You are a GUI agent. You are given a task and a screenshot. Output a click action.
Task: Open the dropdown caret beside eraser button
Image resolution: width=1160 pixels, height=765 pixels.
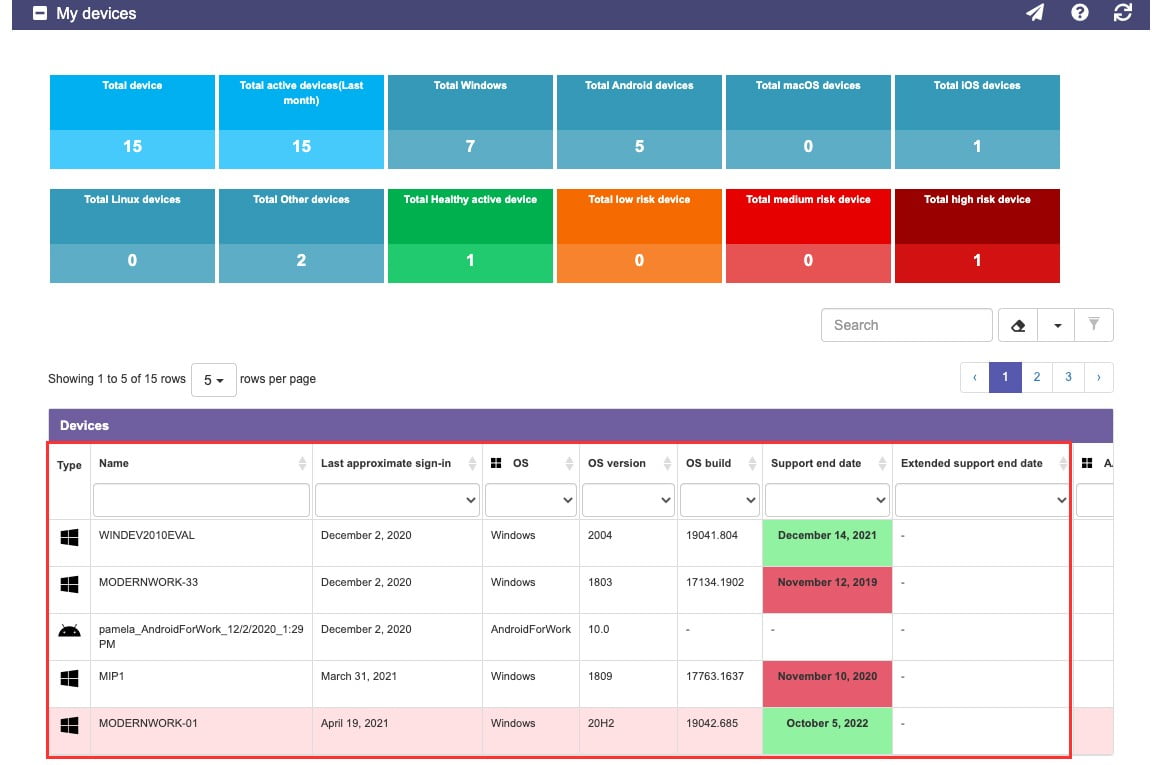coord(1057,326)
